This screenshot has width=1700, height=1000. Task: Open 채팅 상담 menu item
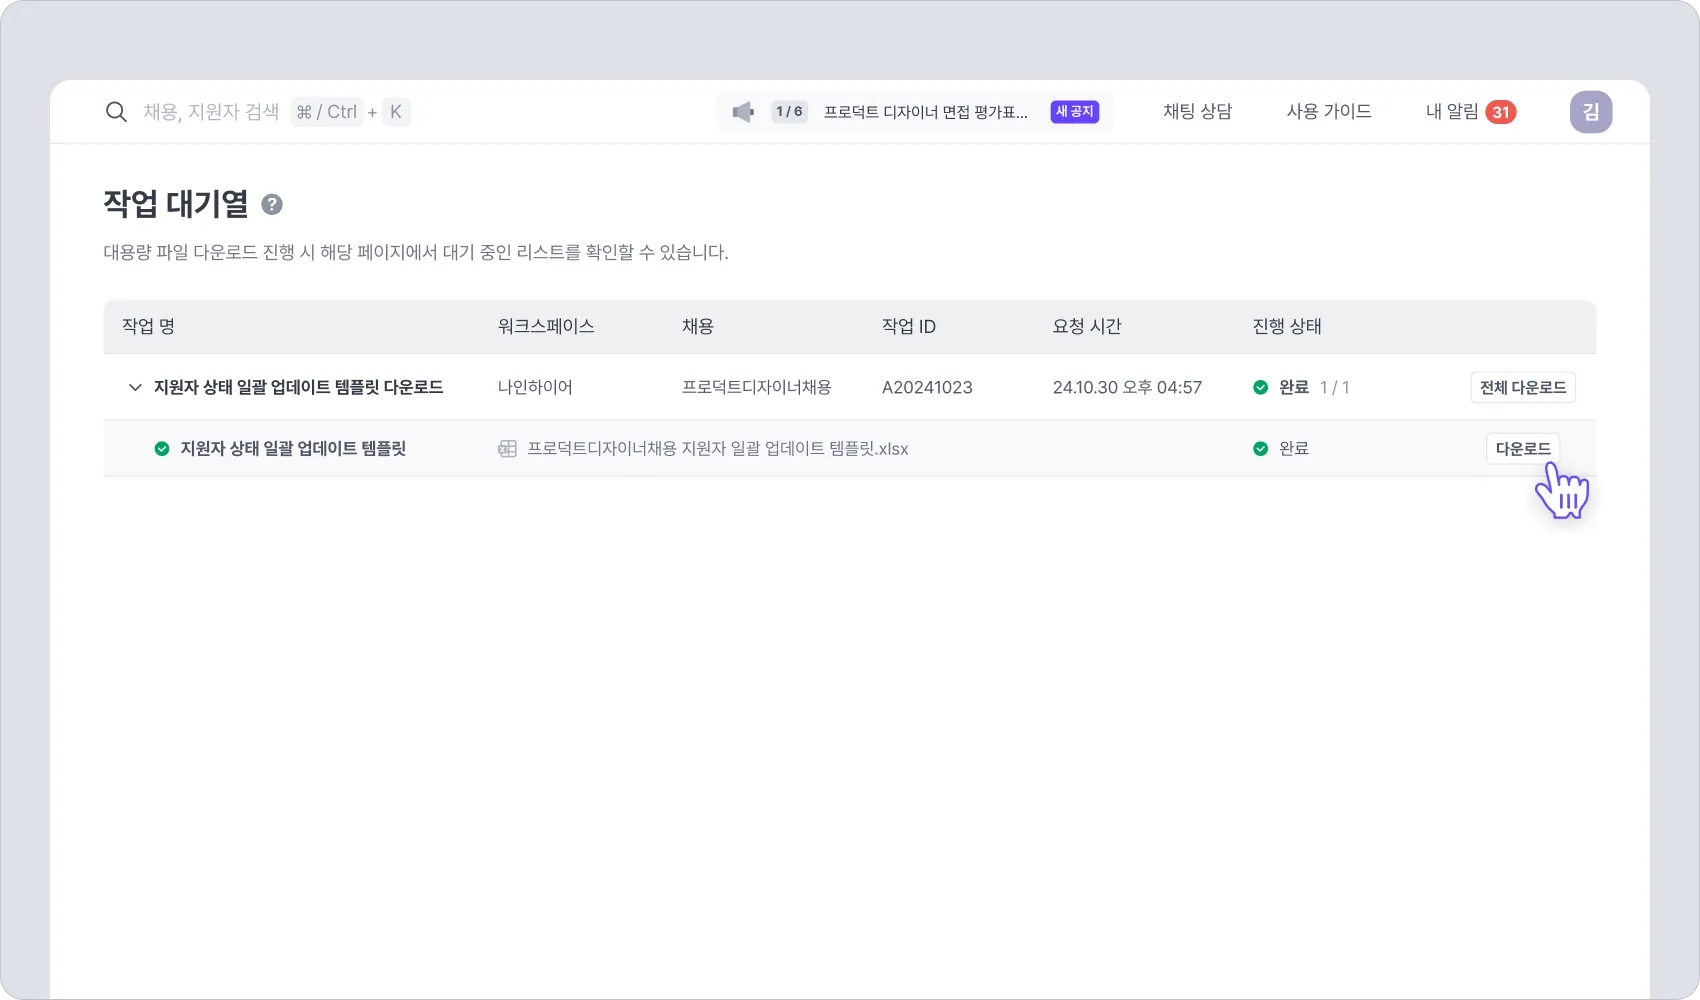pos(1197,112)
